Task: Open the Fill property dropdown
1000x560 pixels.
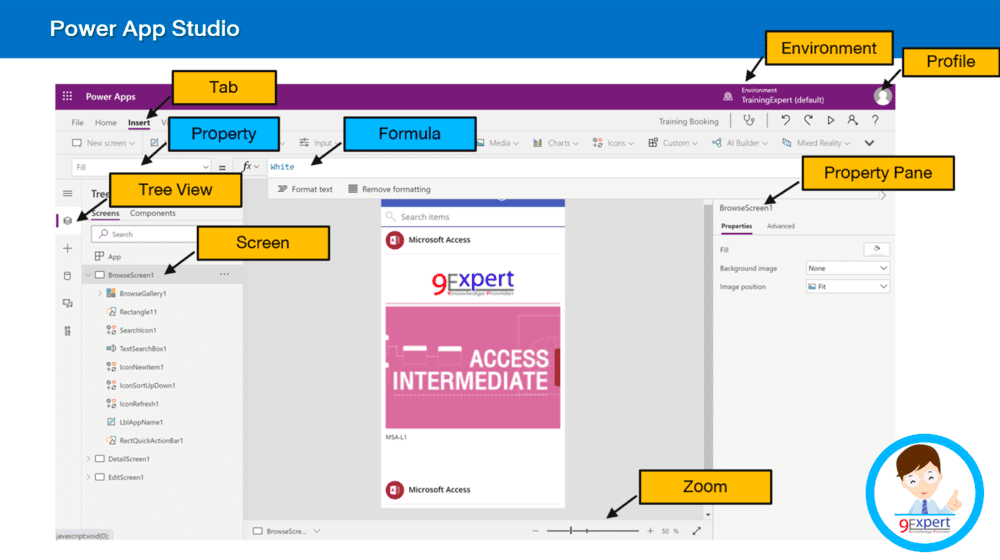Action: coord(141,167)
